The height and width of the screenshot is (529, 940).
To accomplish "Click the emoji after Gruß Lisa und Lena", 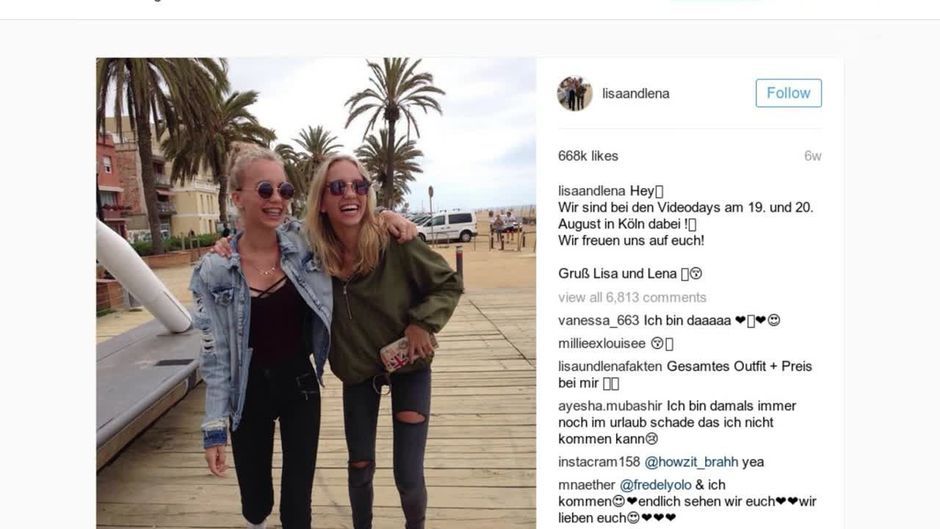I will coord(695,273).
